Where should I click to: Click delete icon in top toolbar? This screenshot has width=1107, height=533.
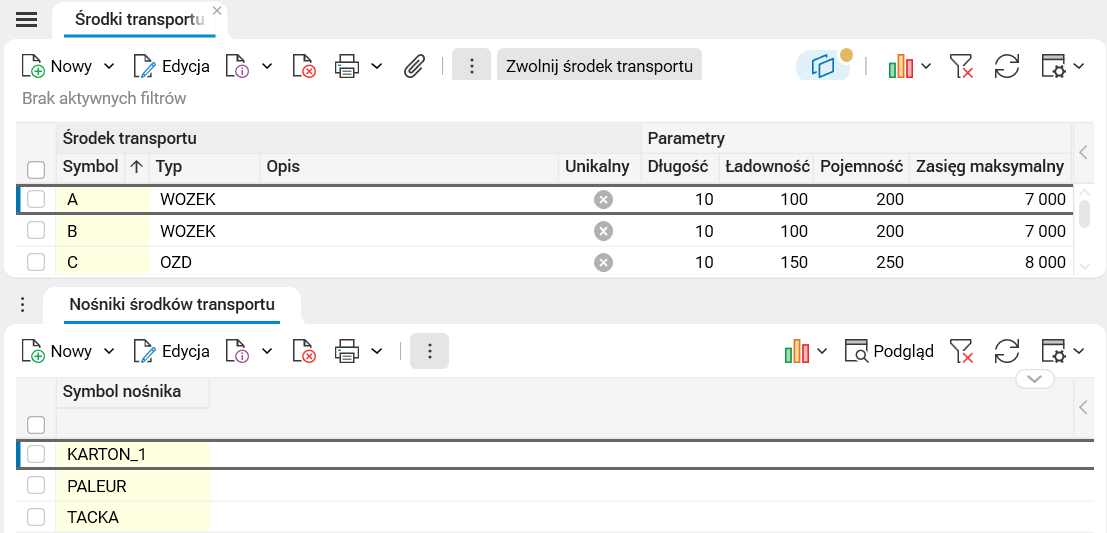coord(304,66)
